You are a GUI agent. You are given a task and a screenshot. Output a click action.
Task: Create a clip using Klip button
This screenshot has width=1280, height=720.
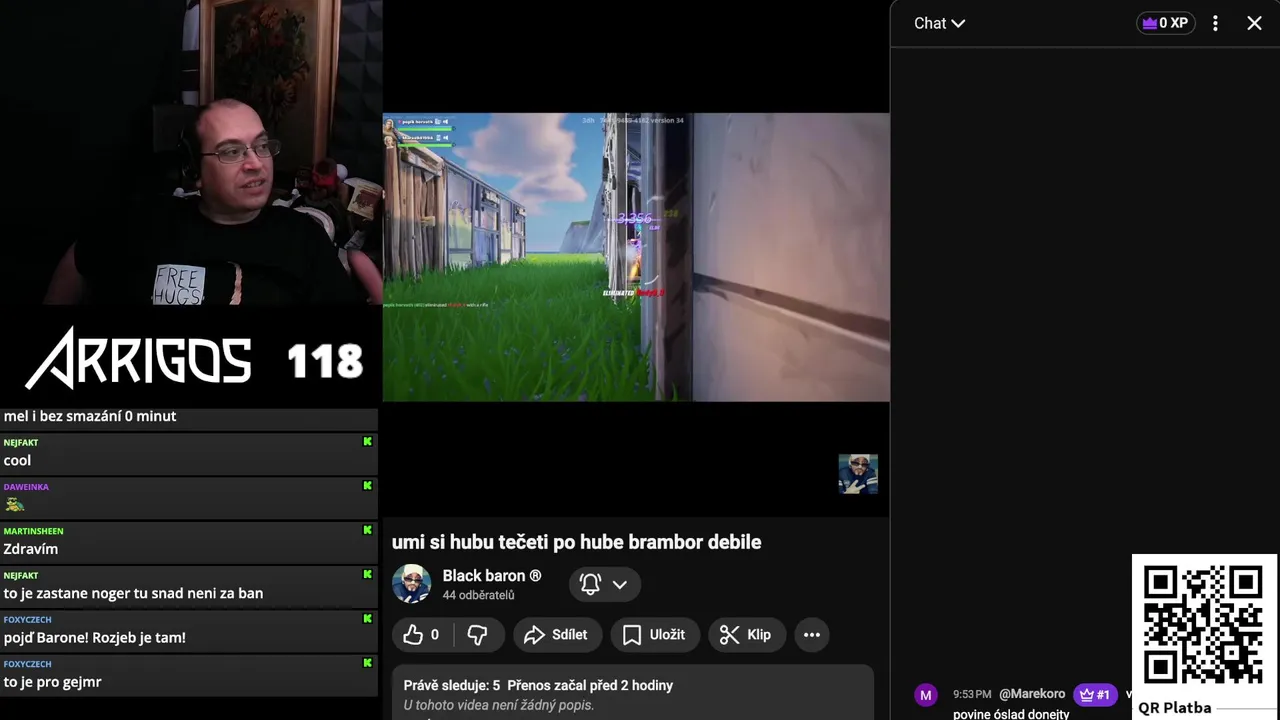point(746,634)
